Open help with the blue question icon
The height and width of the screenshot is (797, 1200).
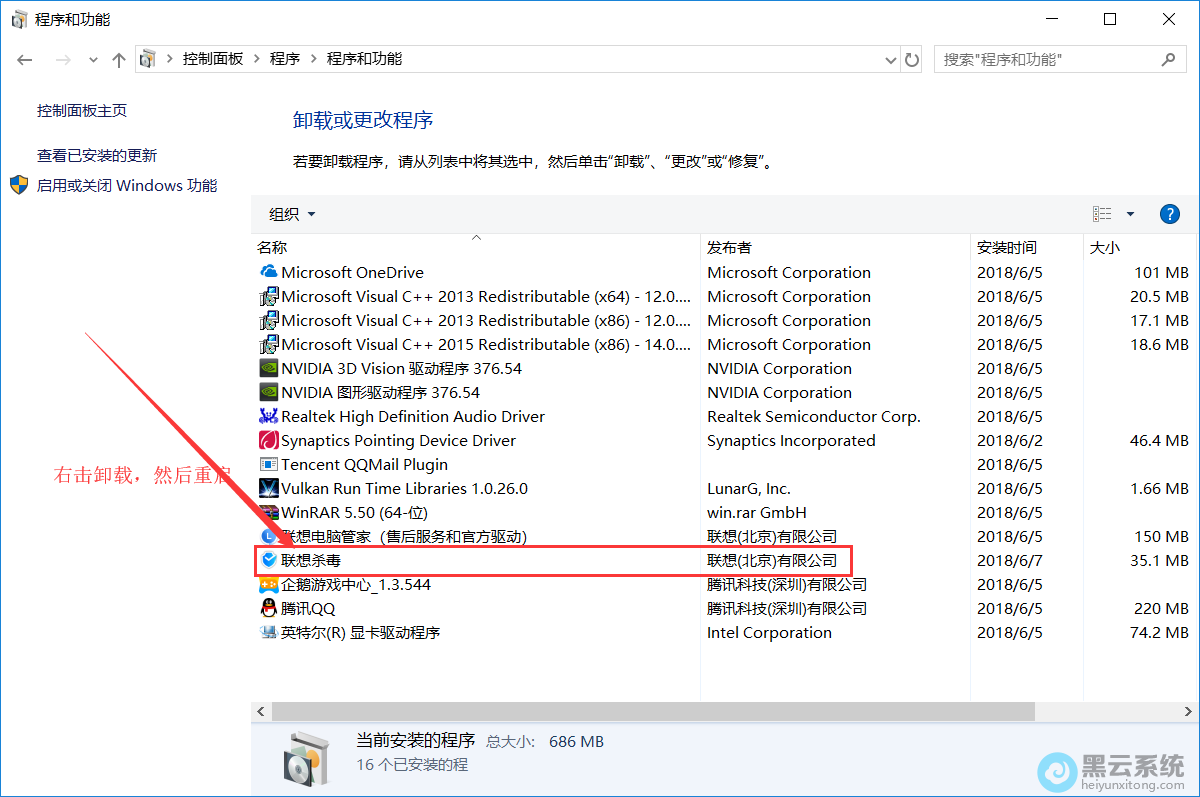click(x=1169, y=214)
